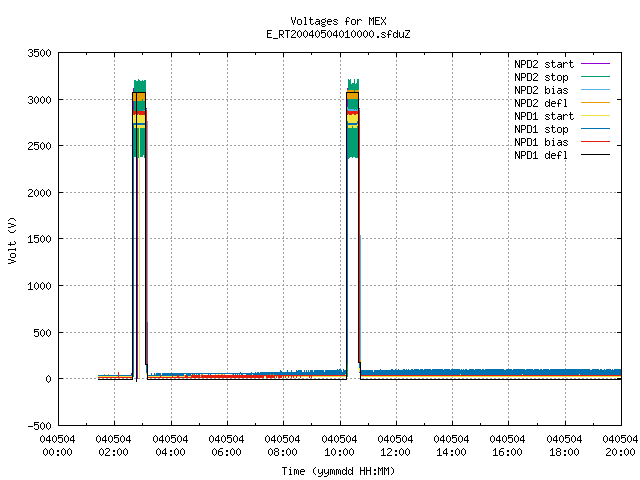
Task: Click the -500 y-axis tick label
Action: pos(39,426)
